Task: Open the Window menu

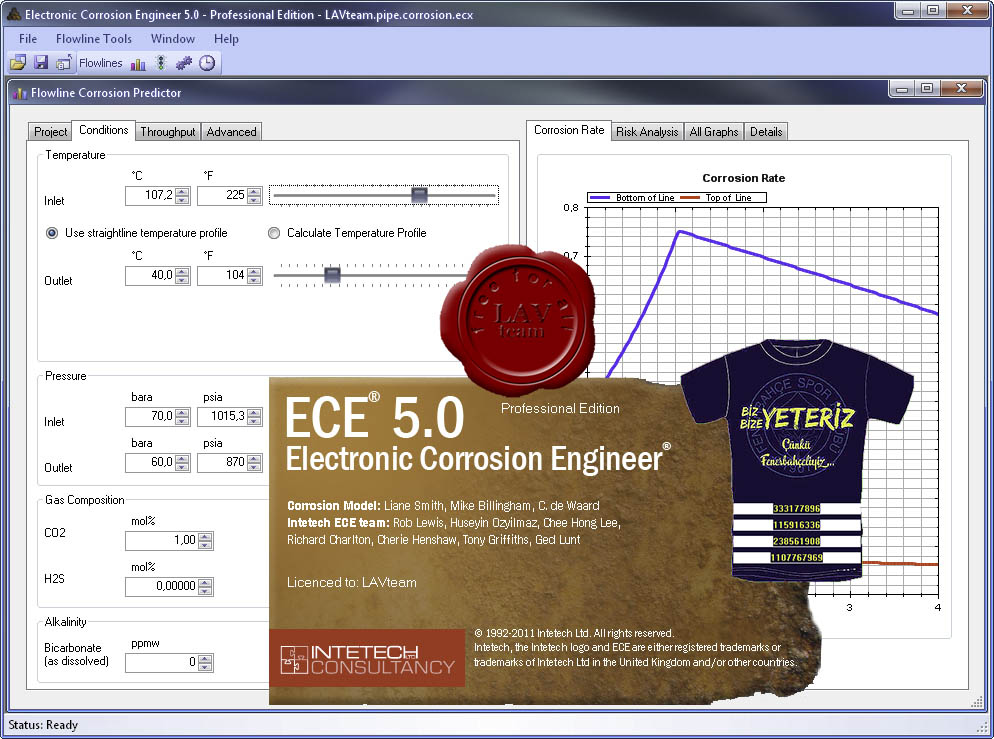Action: click(x=172, y=39)
